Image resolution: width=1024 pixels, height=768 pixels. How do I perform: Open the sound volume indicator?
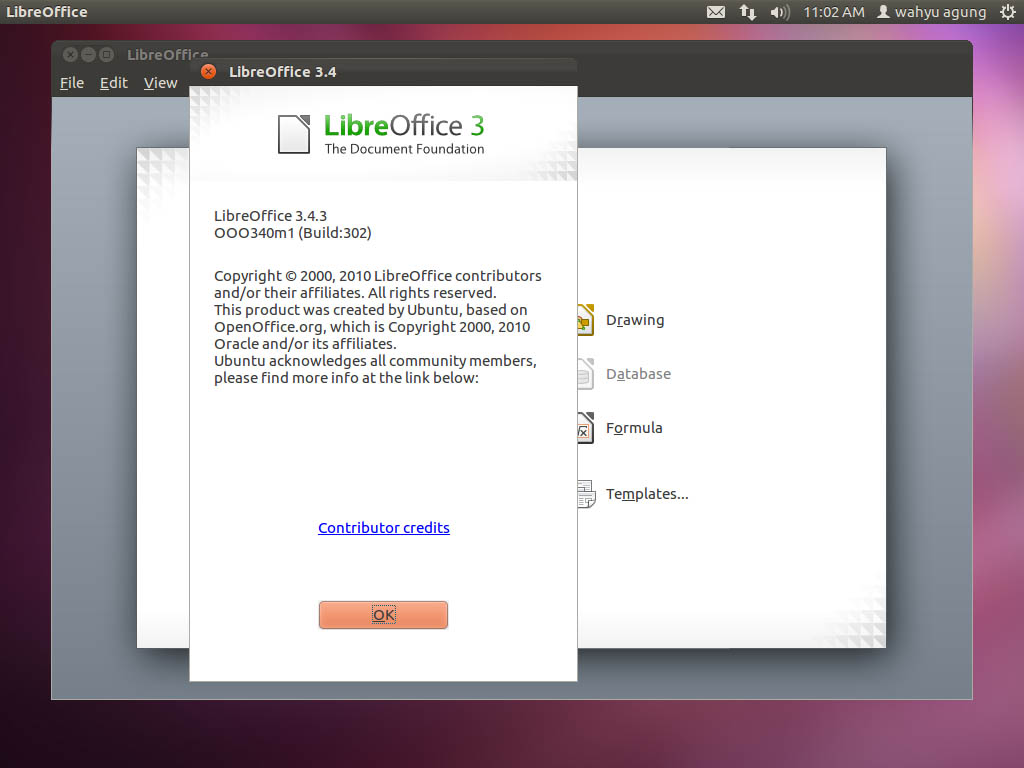(780, 12)
